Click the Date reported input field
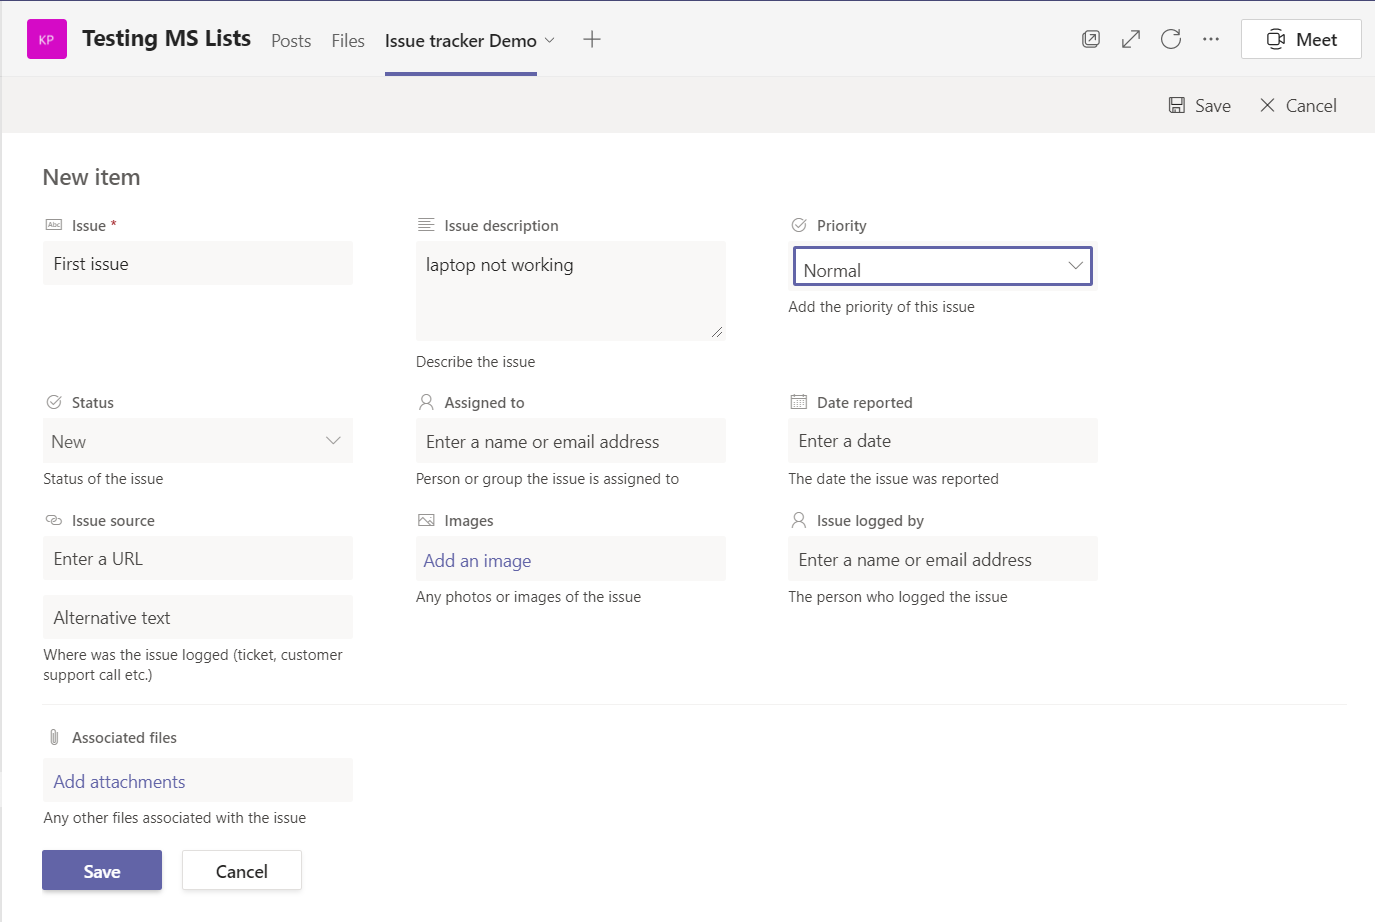Screen dimensions: 1375x922 pos(942,441)
